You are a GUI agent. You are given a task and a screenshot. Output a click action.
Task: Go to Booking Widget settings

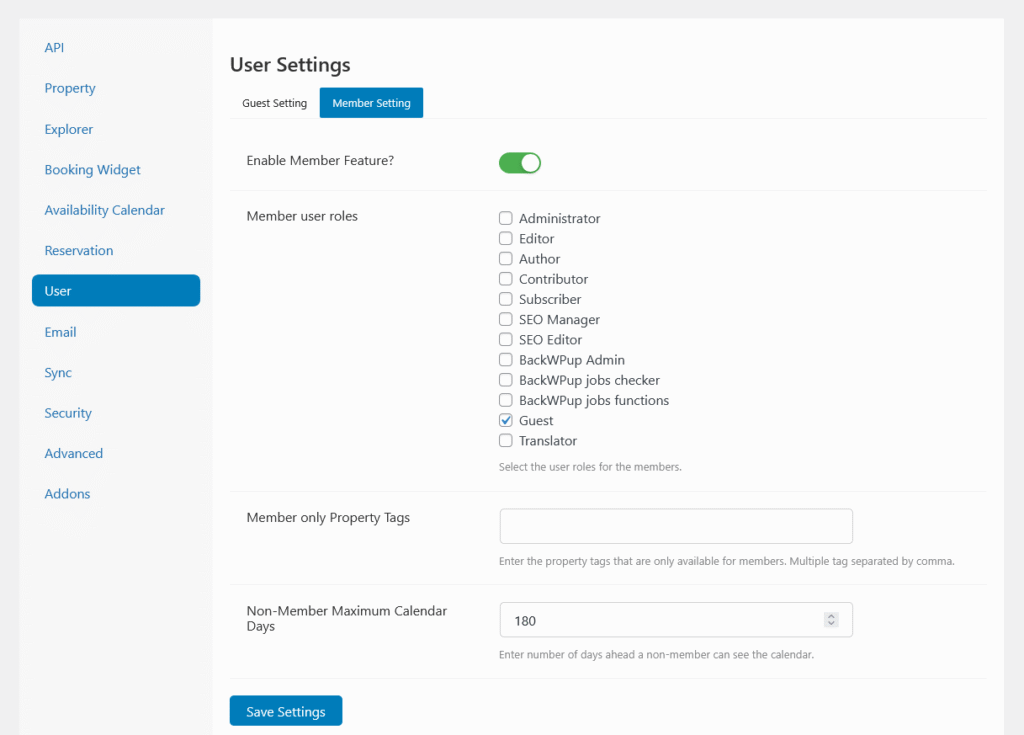tap(92, 170)
